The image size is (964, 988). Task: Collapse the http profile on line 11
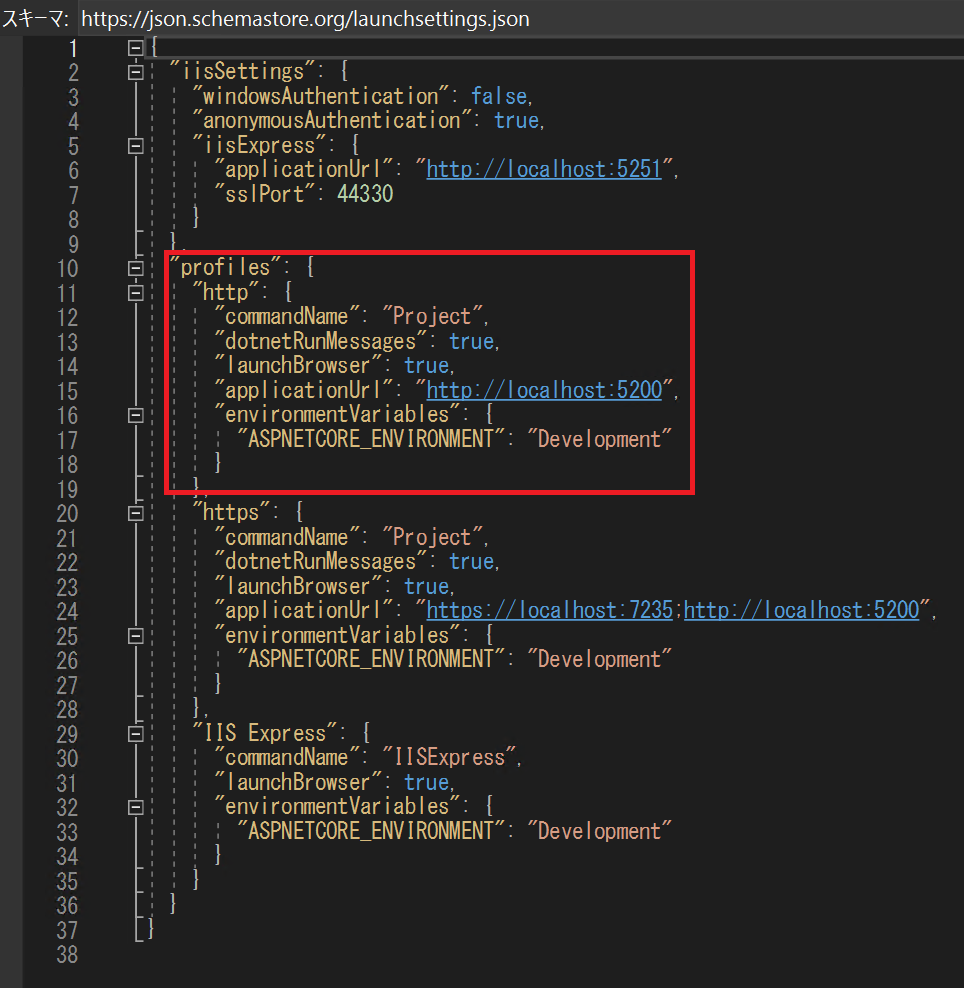(135, 293)
